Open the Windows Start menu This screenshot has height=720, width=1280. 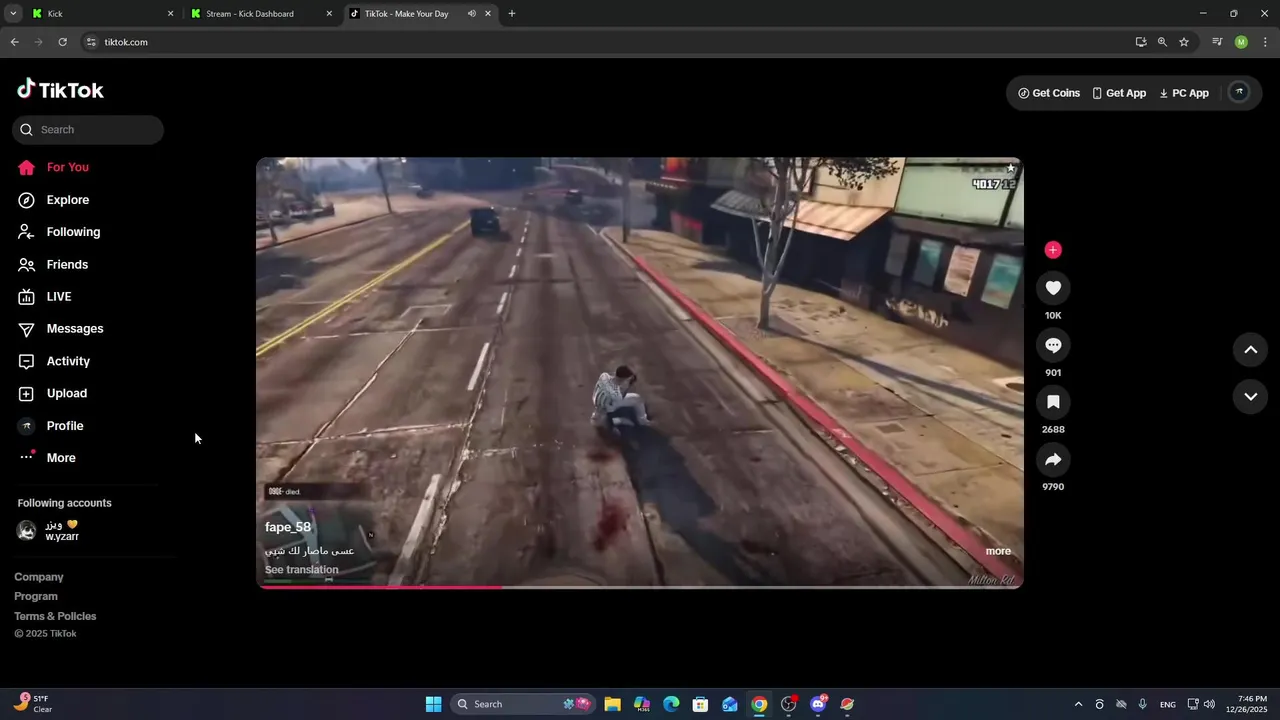click(x=433, y=704)
